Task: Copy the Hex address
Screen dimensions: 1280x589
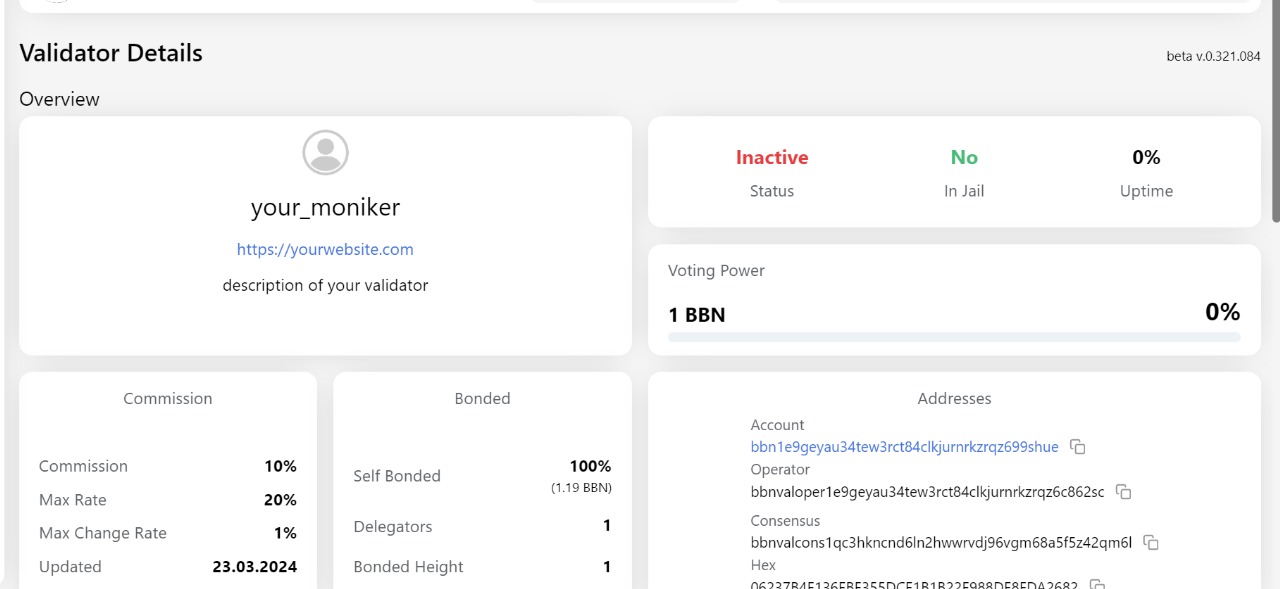Action: 1096,585
